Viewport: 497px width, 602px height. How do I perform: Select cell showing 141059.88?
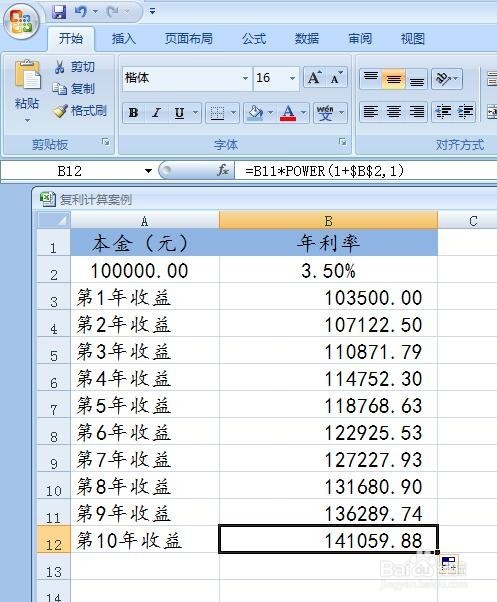pyautogui.click(x=328, y=540)
